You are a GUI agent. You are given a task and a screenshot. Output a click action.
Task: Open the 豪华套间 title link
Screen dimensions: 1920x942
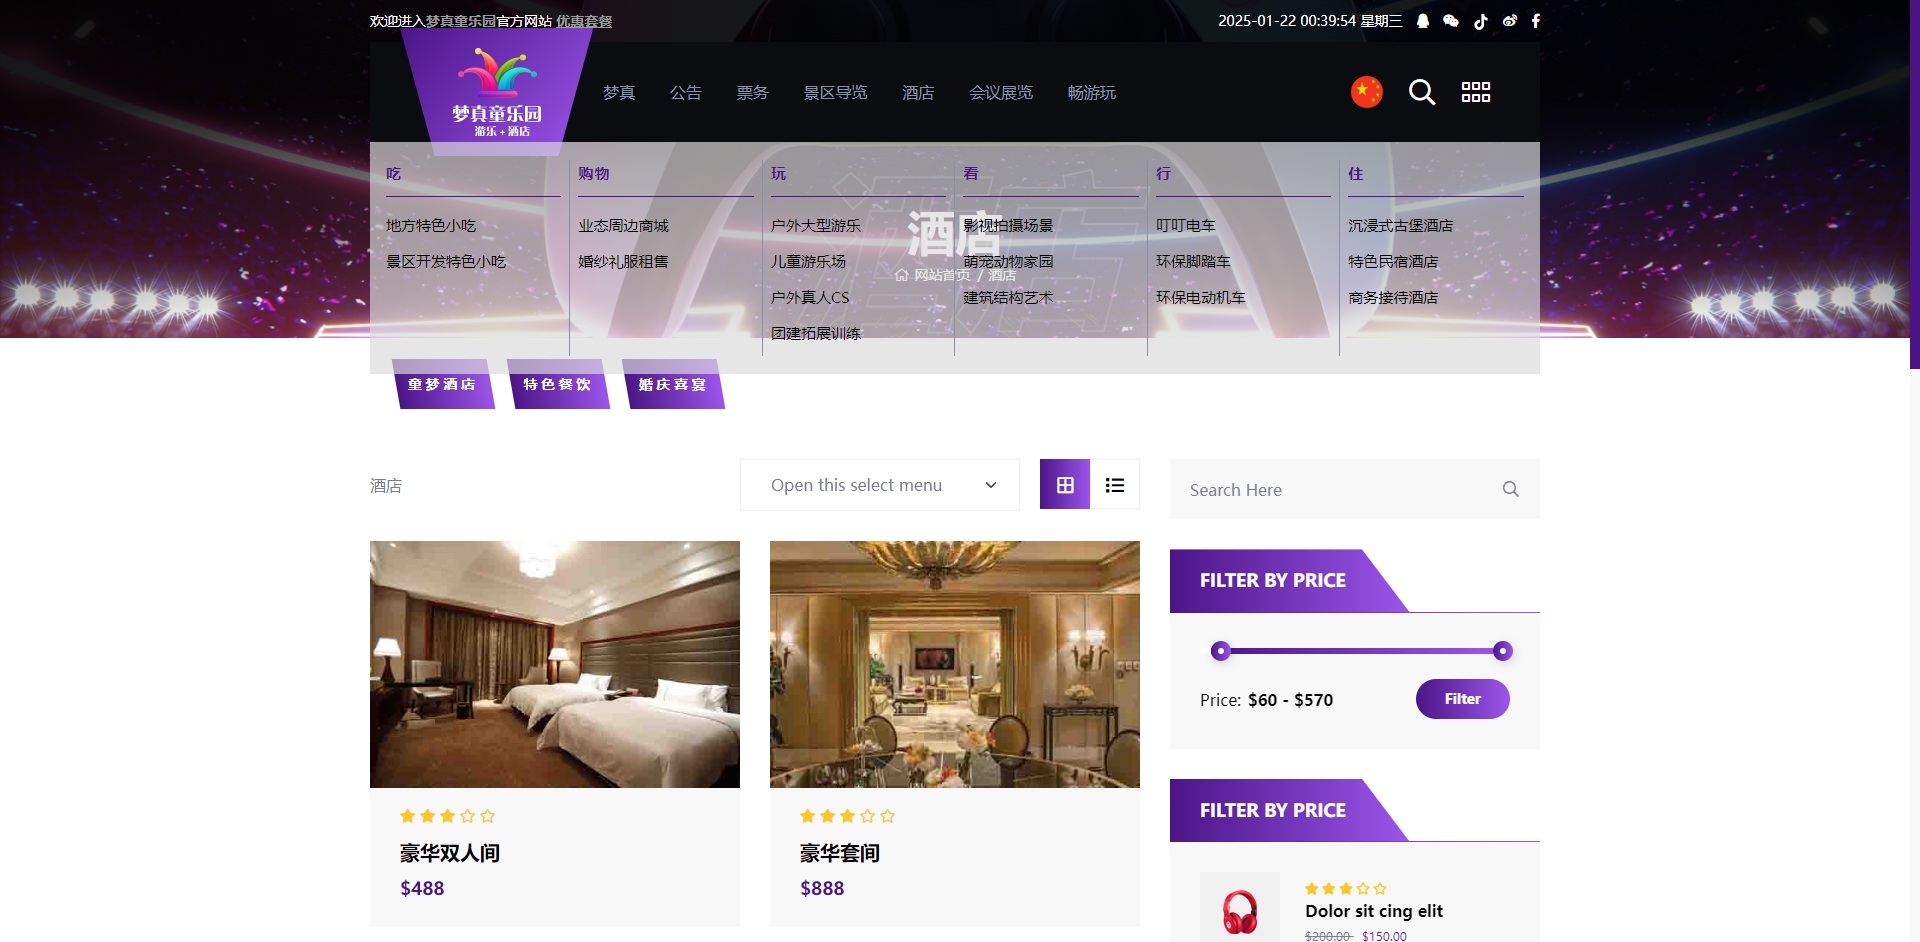pyautogui.click(x=840, y=853)
